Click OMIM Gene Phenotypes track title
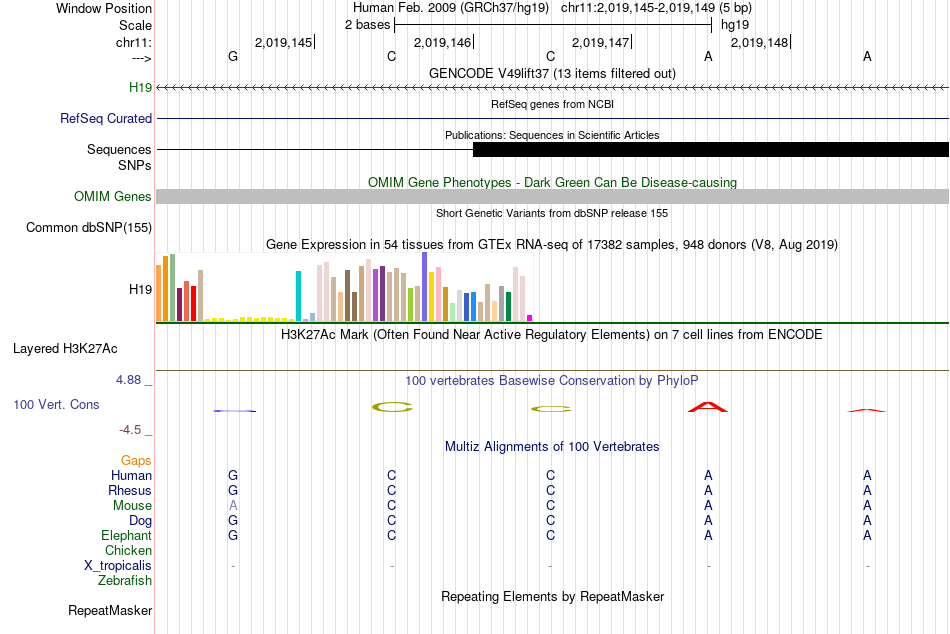Viewport: 950px width, 634px height. (552, 182)
